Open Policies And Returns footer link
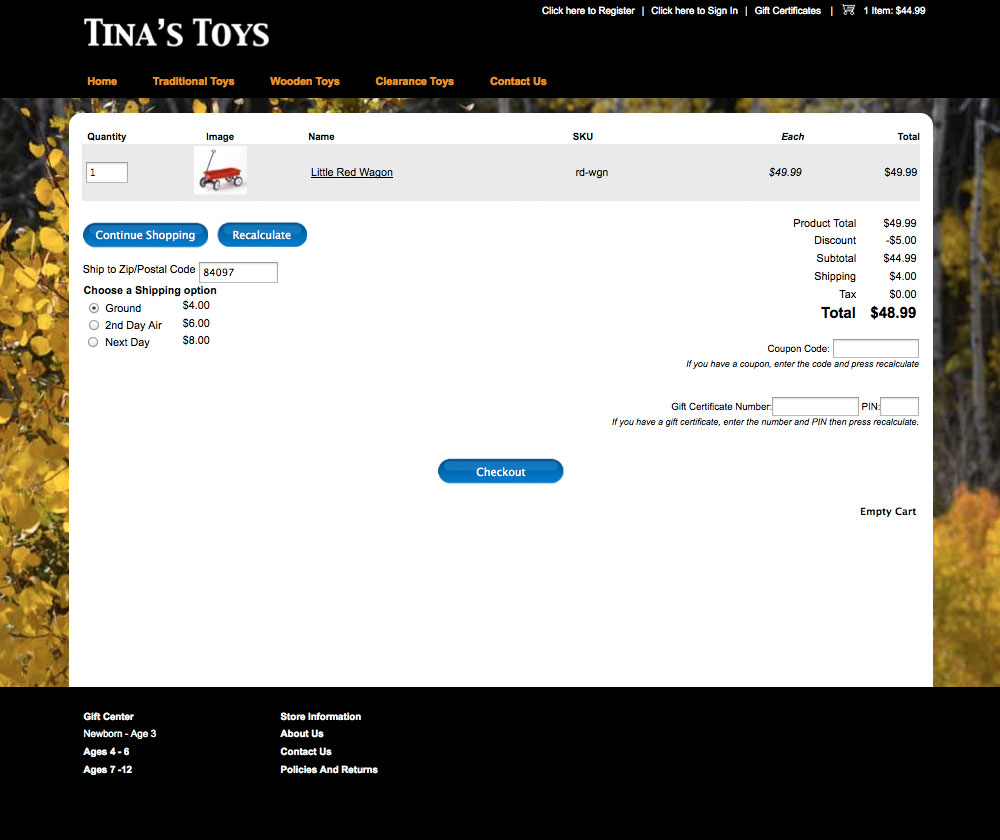This screenshot has height=840, width=1000. (329, 770)
